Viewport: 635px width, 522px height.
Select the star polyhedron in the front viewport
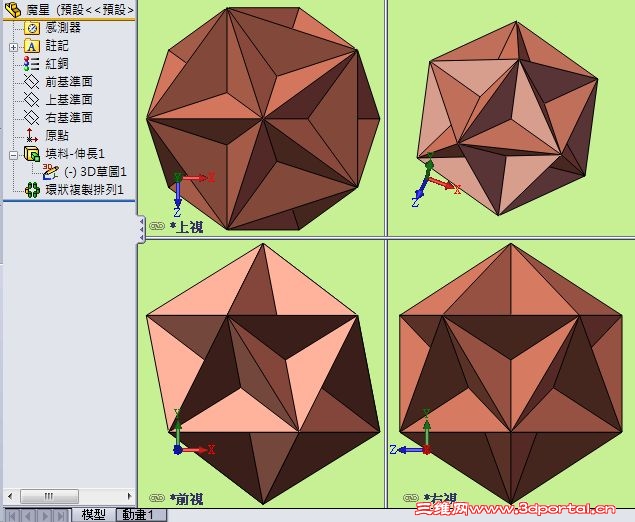263,374
